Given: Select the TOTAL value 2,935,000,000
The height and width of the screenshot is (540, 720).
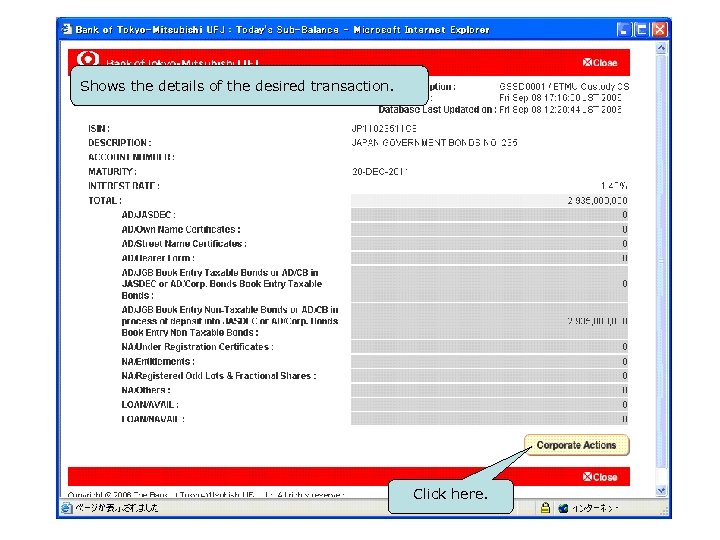Looking at the screenshot, I should 597,201.
